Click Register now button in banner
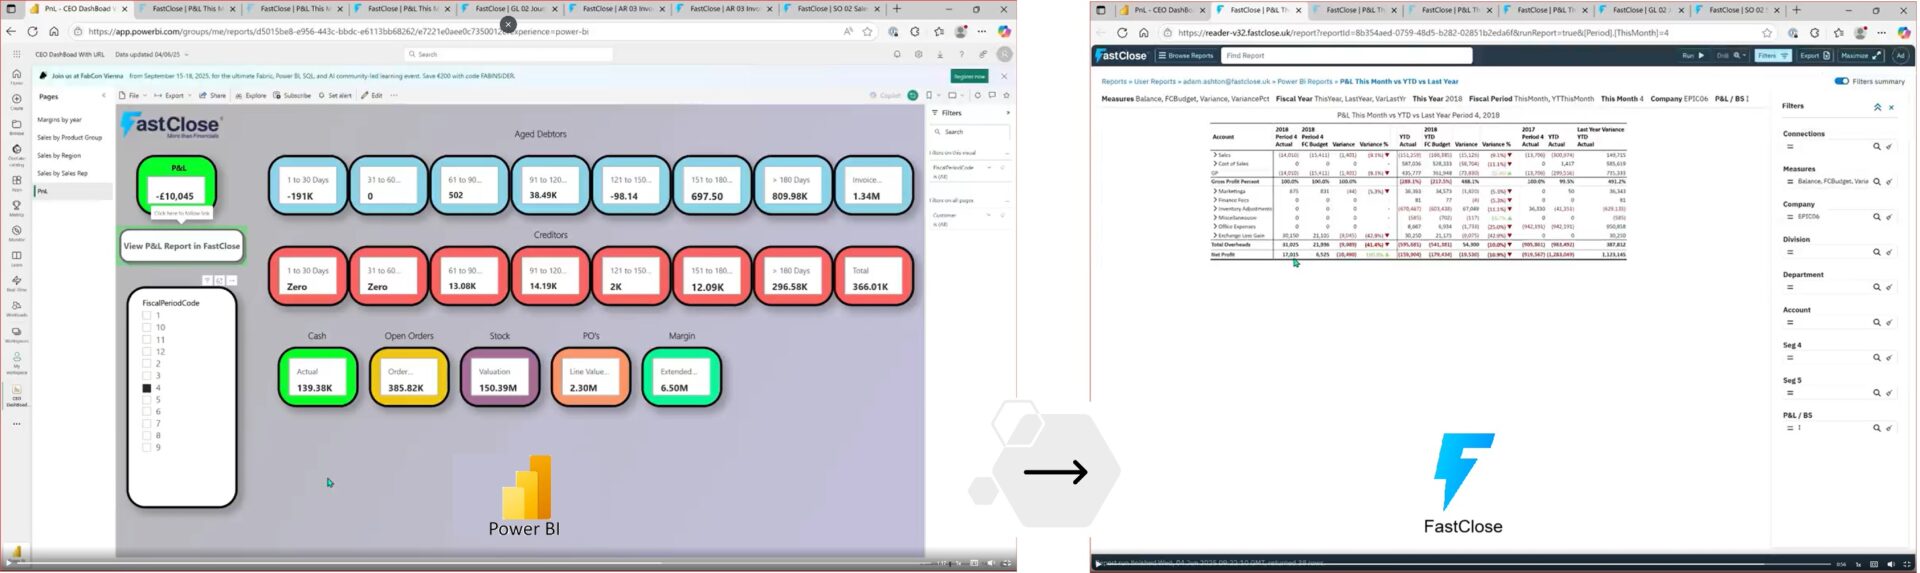The image size is (1920, 573). (x=969, y=76)
